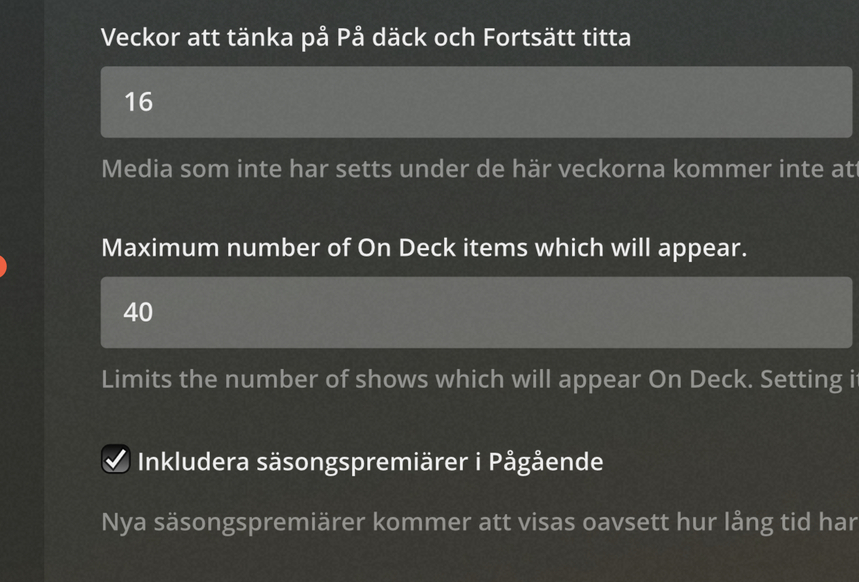Click the Fortsätt titta words in the heading
Screen dimensions: 859x582
(x=557, y=38)
